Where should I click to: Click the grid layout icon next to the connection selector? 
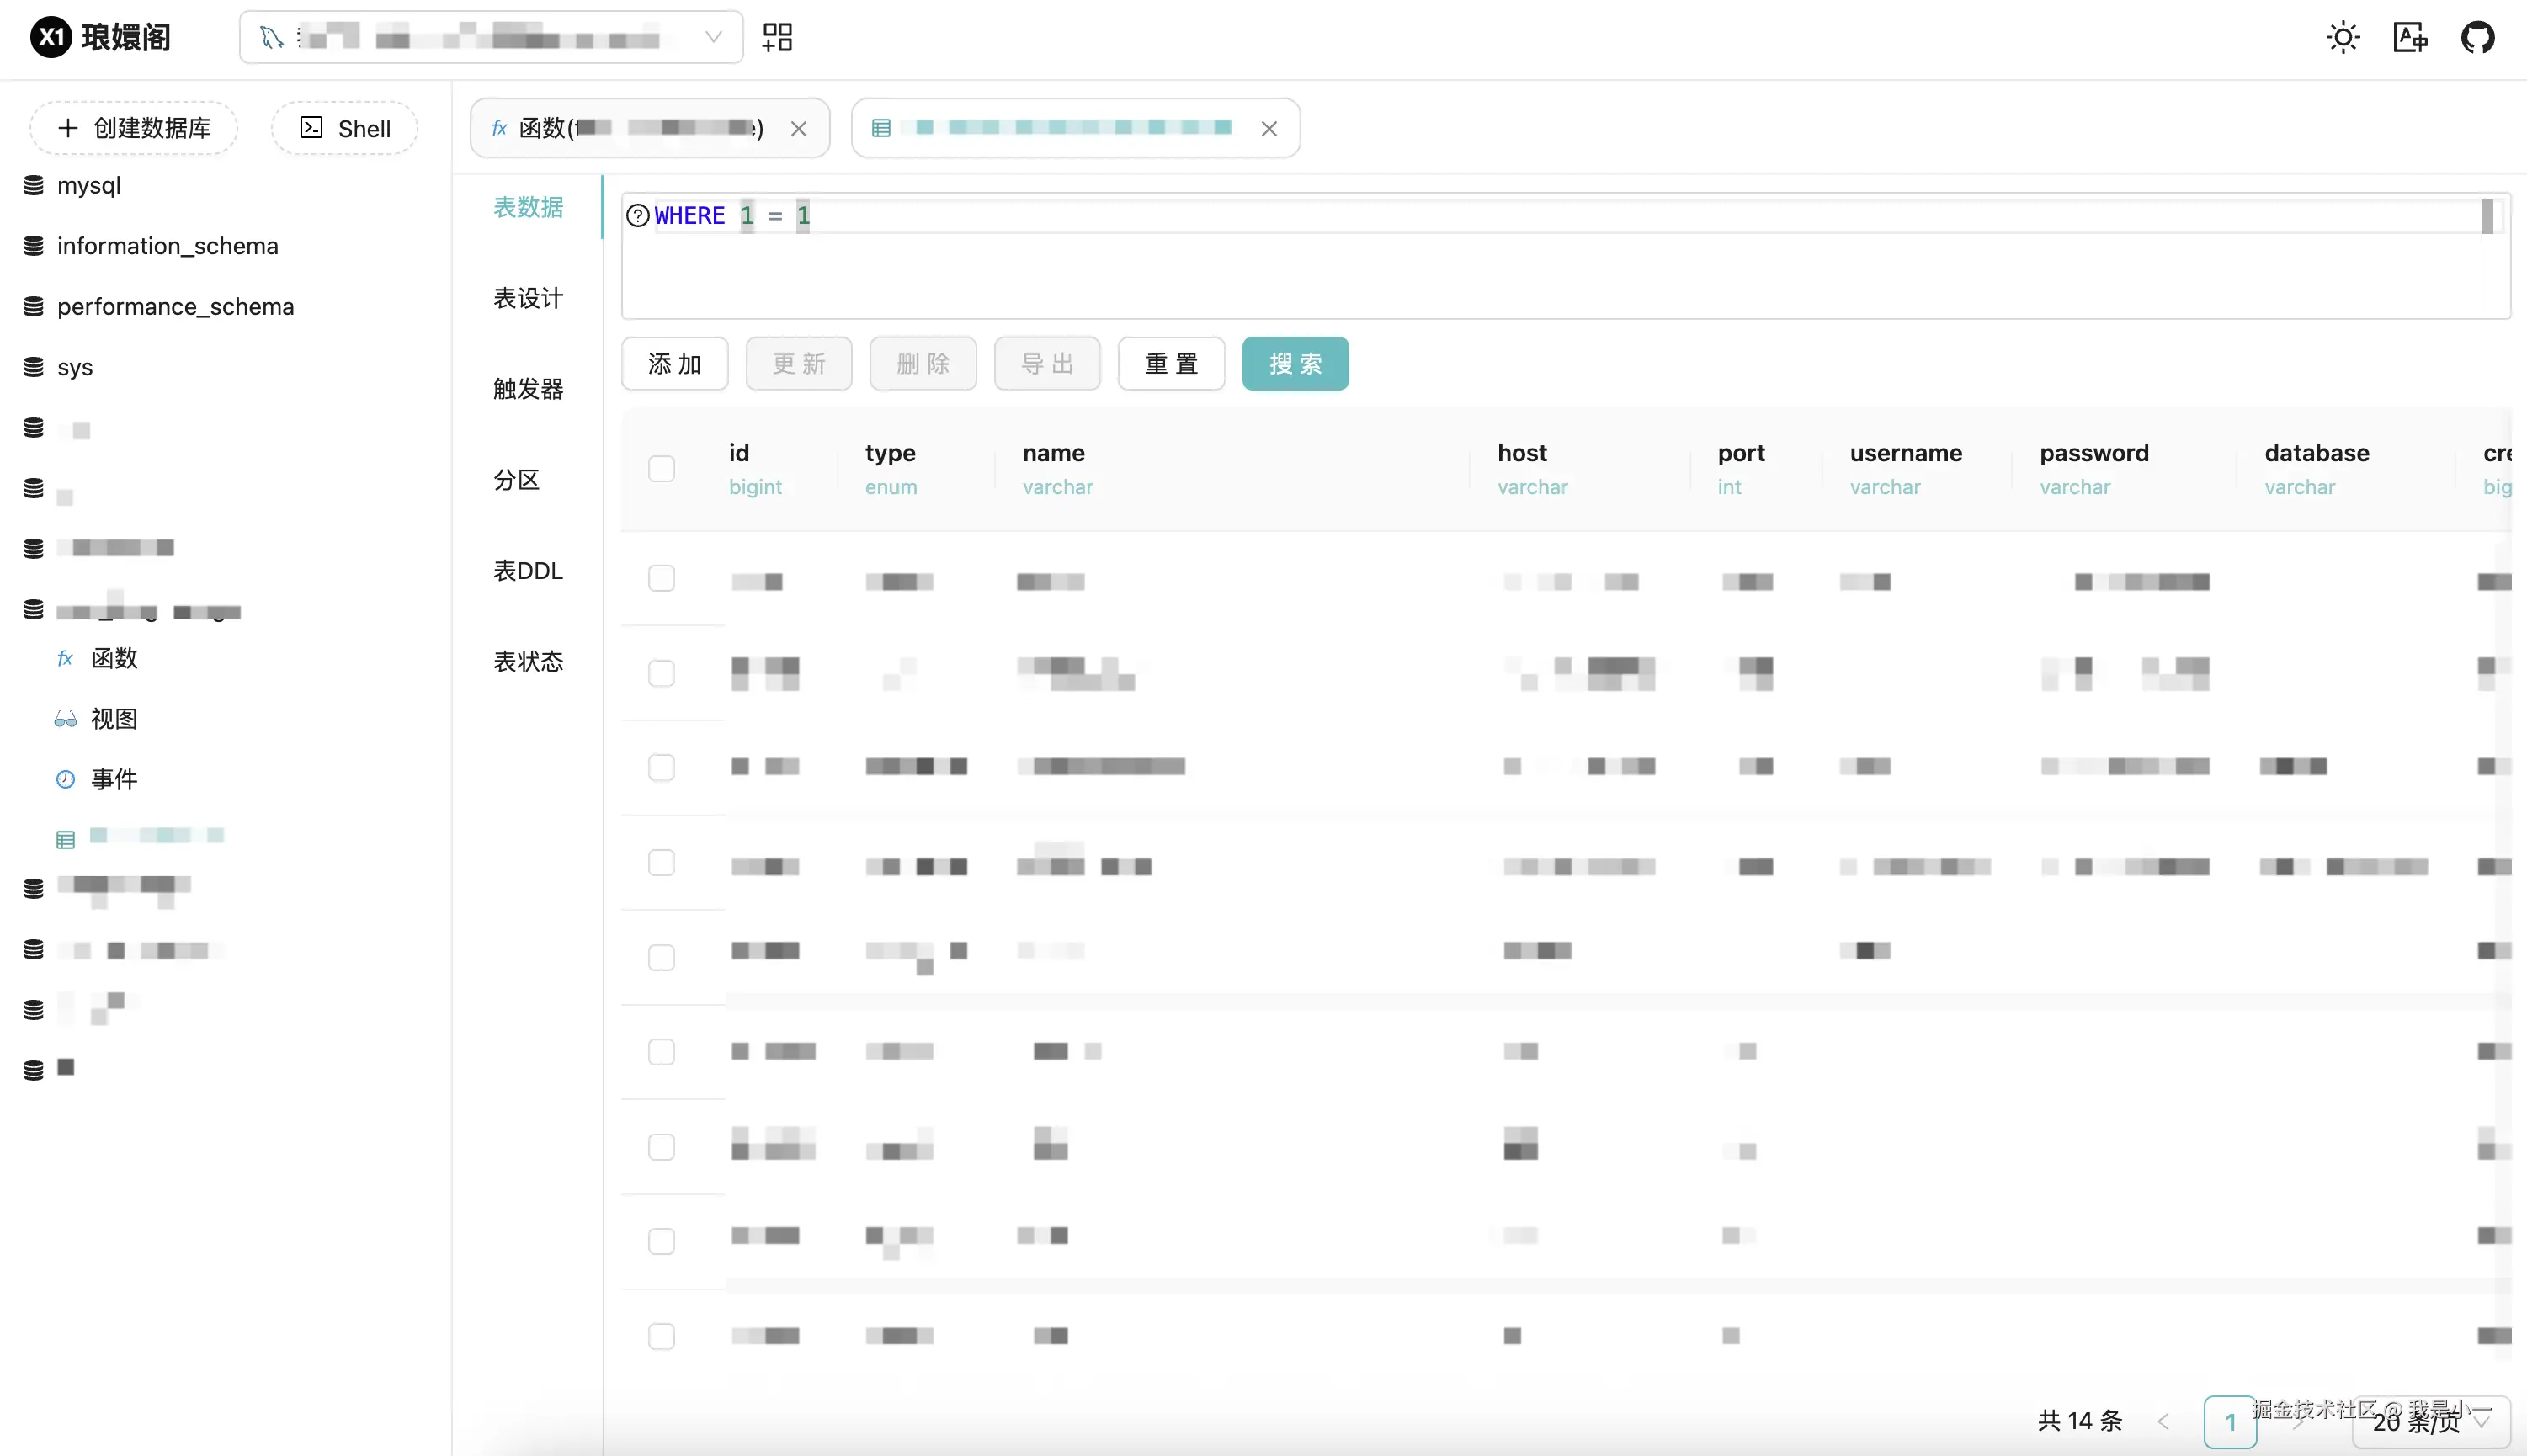coord(777,38)
